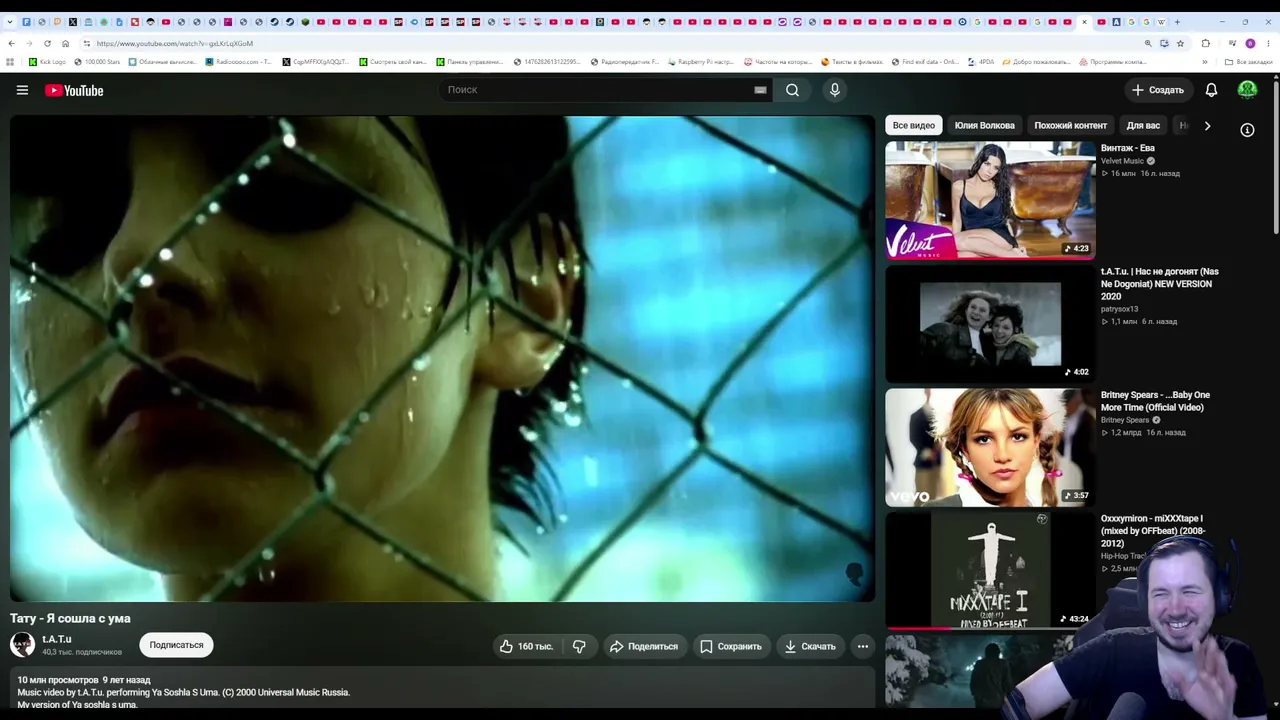1280x720 pixels.
Task: Open the Radiooooo.com bookmark
Action: point(238,62)
